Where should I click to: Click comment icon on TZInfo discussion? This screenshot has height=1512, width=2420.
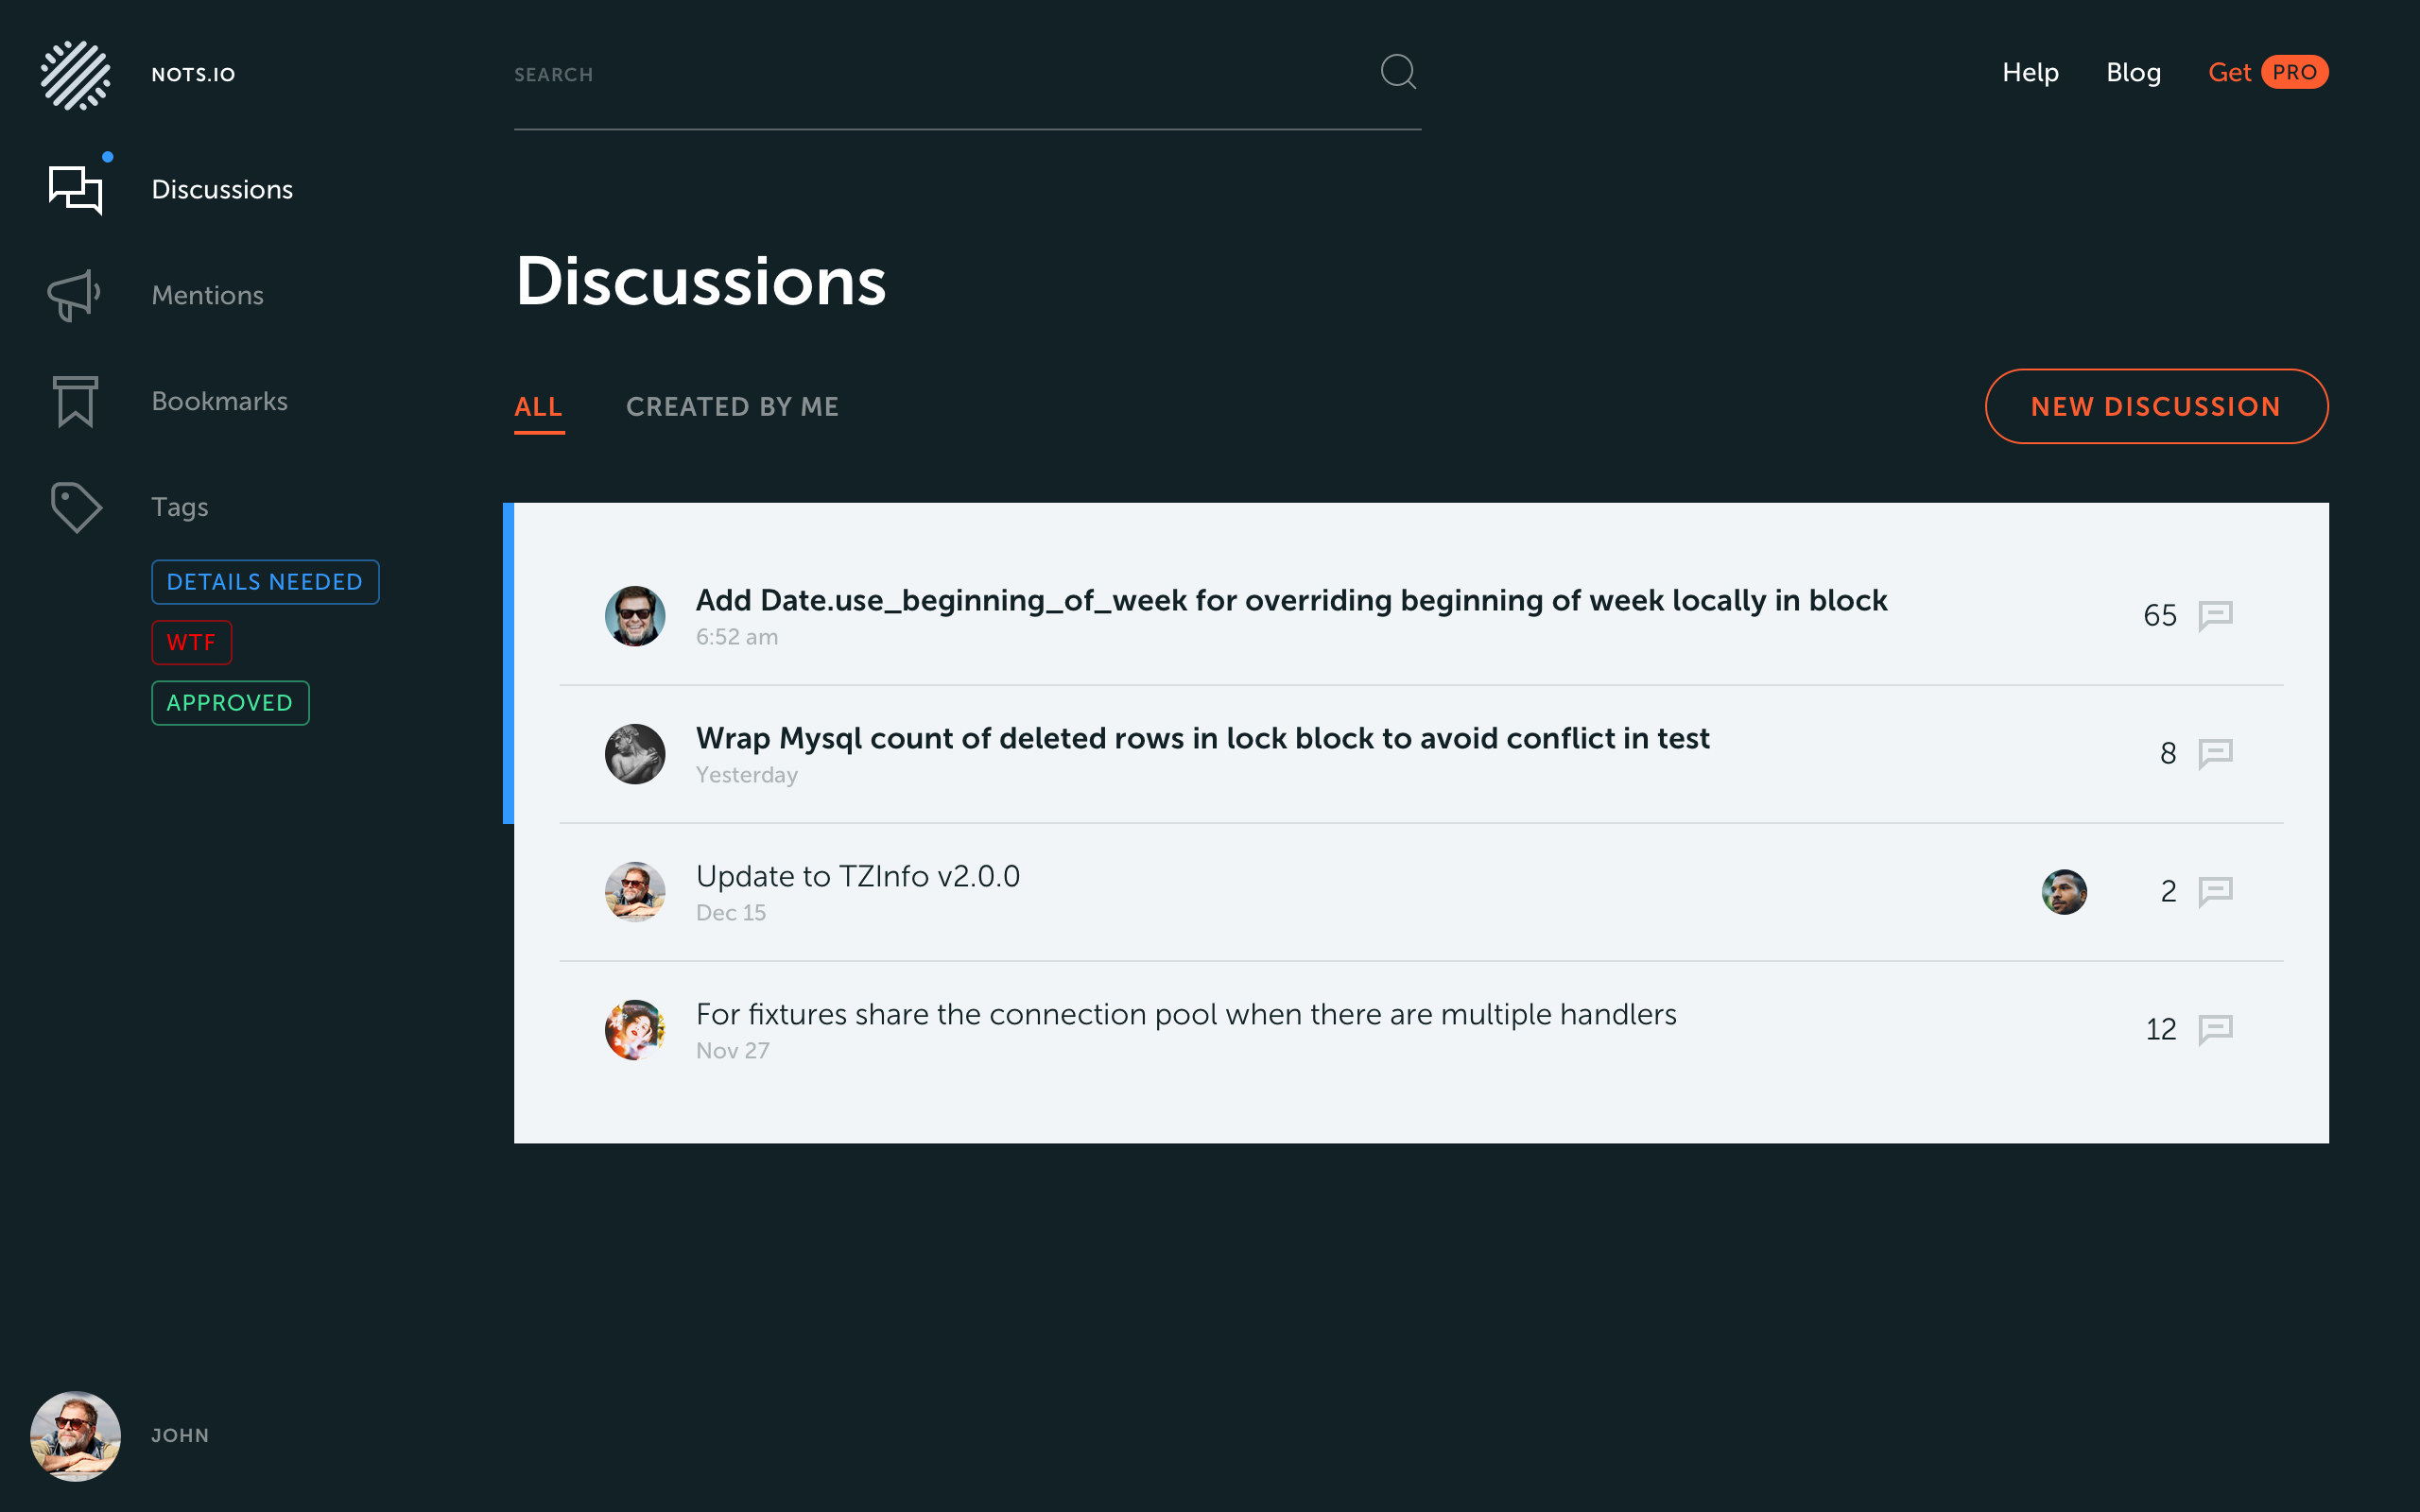point(2215,891)
